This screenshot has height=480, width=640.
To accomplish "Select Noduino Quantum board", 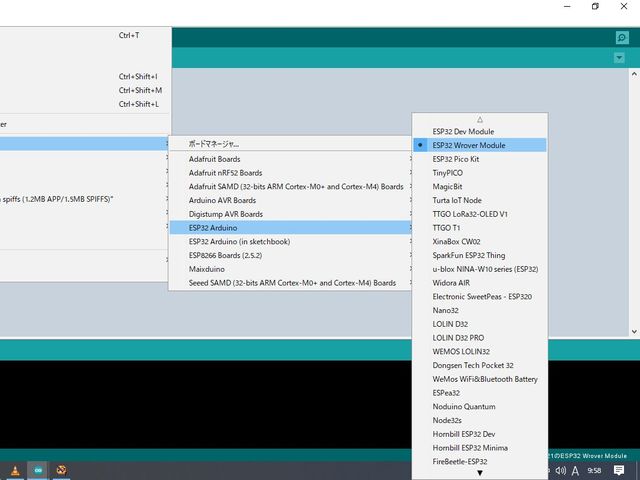I will 480,407.
